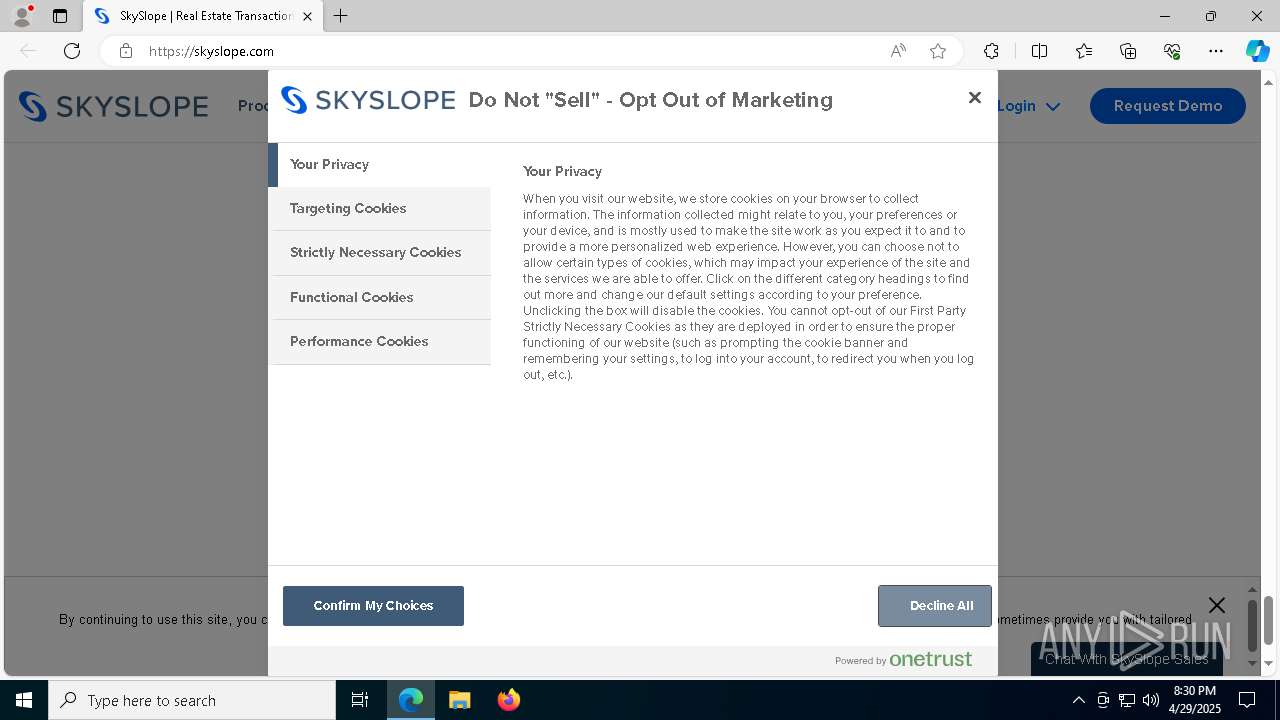Open the notification center icon
The image size is (1280, 720).
pyautogui.click(x=1247, y=700)
